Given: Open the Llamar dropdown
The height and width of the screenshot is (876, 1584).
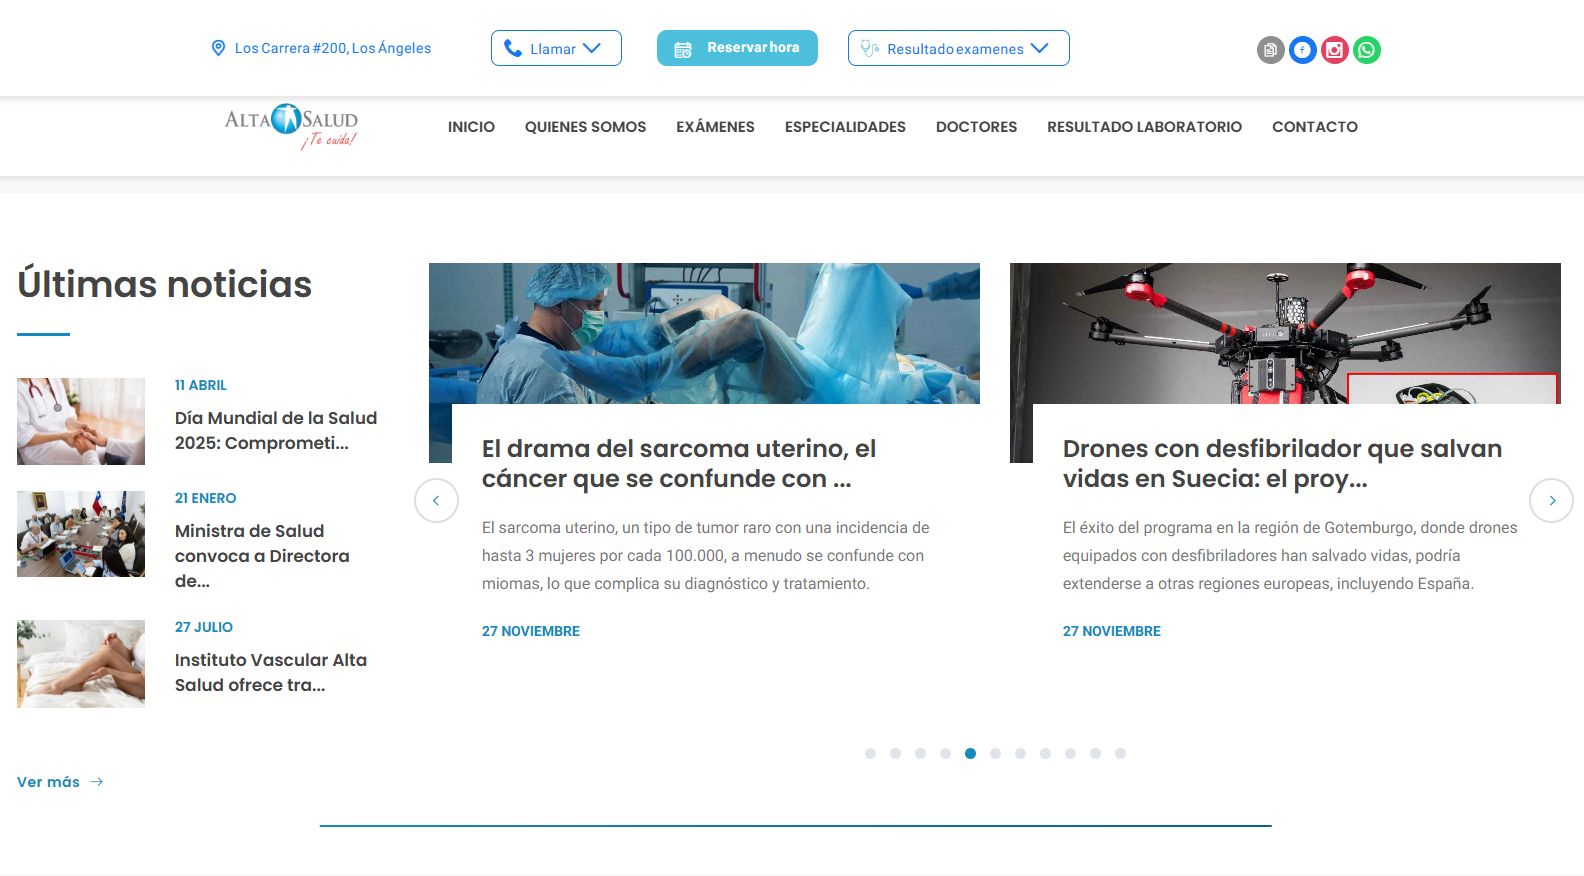Looking at the screenshot, I should click(556, 48).
